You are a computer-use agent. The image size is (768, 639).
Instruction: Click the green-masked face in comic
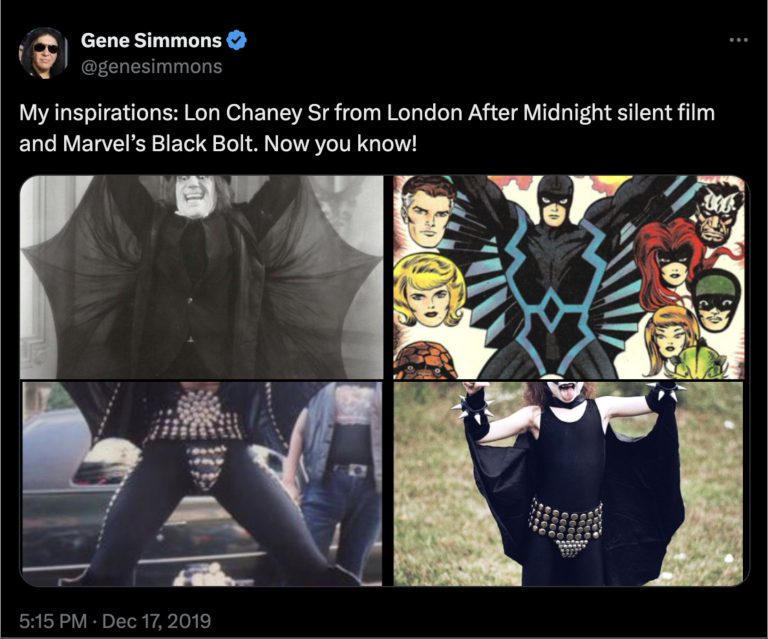714,300
